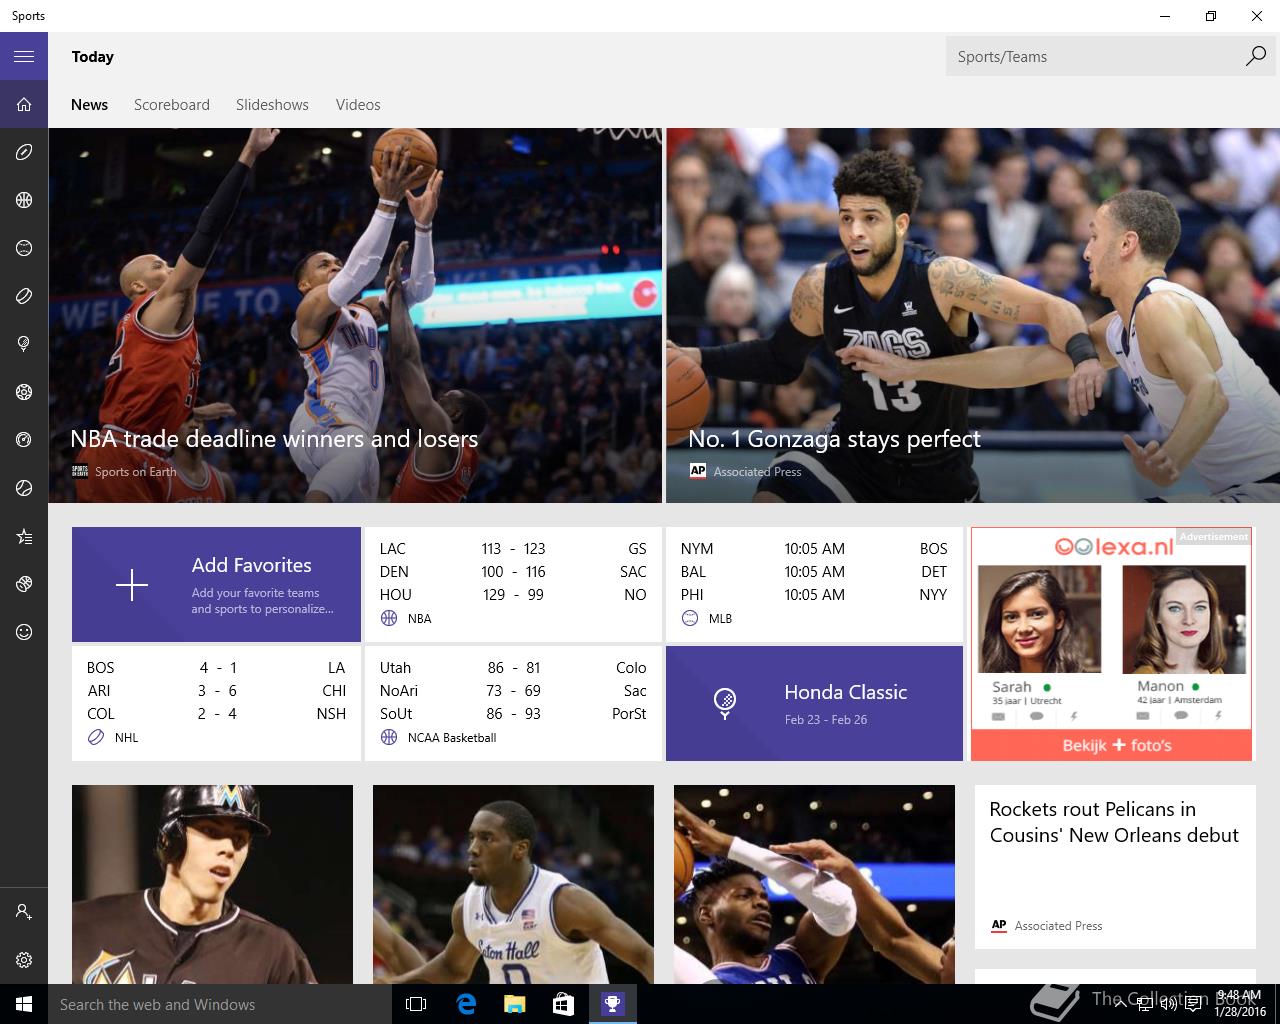
Task: Click the Sports trophy icon in taskbar
Action: pyautogui.click(x=612, y=1004)
